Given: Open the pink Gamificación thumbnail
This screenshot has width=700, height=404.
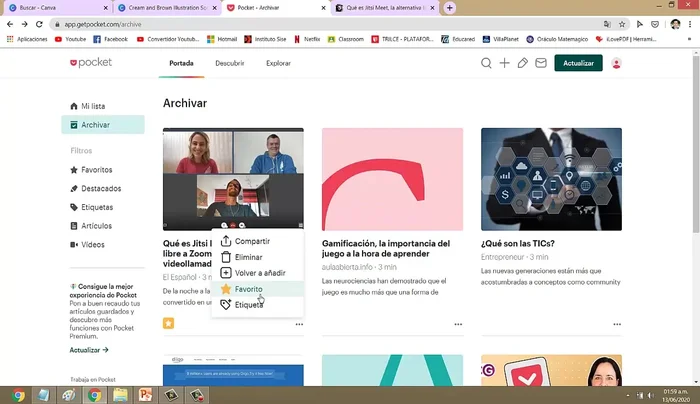Looking at the screenshot, I should coord(392,179).
